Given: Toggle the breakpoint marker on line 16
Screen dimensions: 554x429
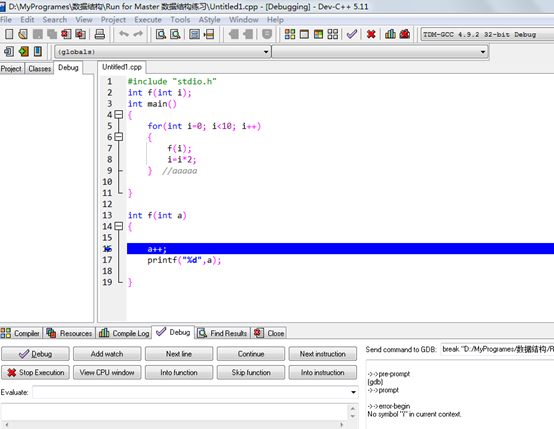Looking at the screenshot, I should coord(107,249).
